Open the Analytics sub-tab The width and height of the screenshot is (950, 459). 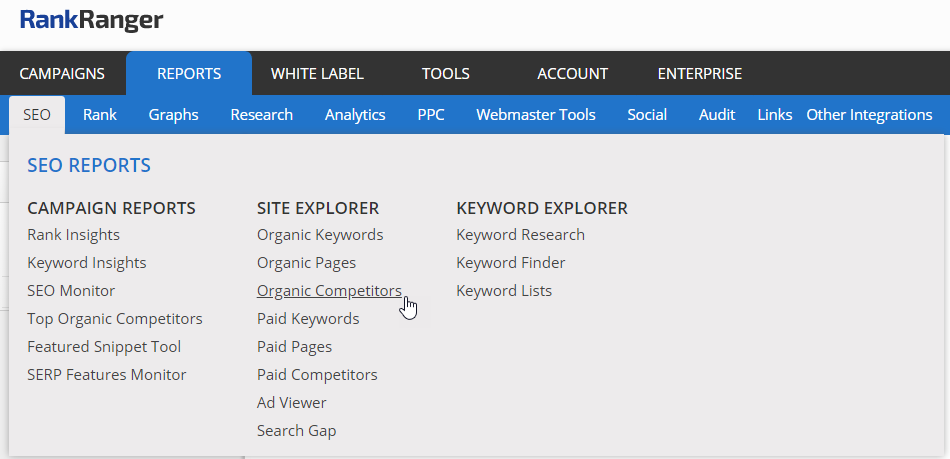click(355, 115)
